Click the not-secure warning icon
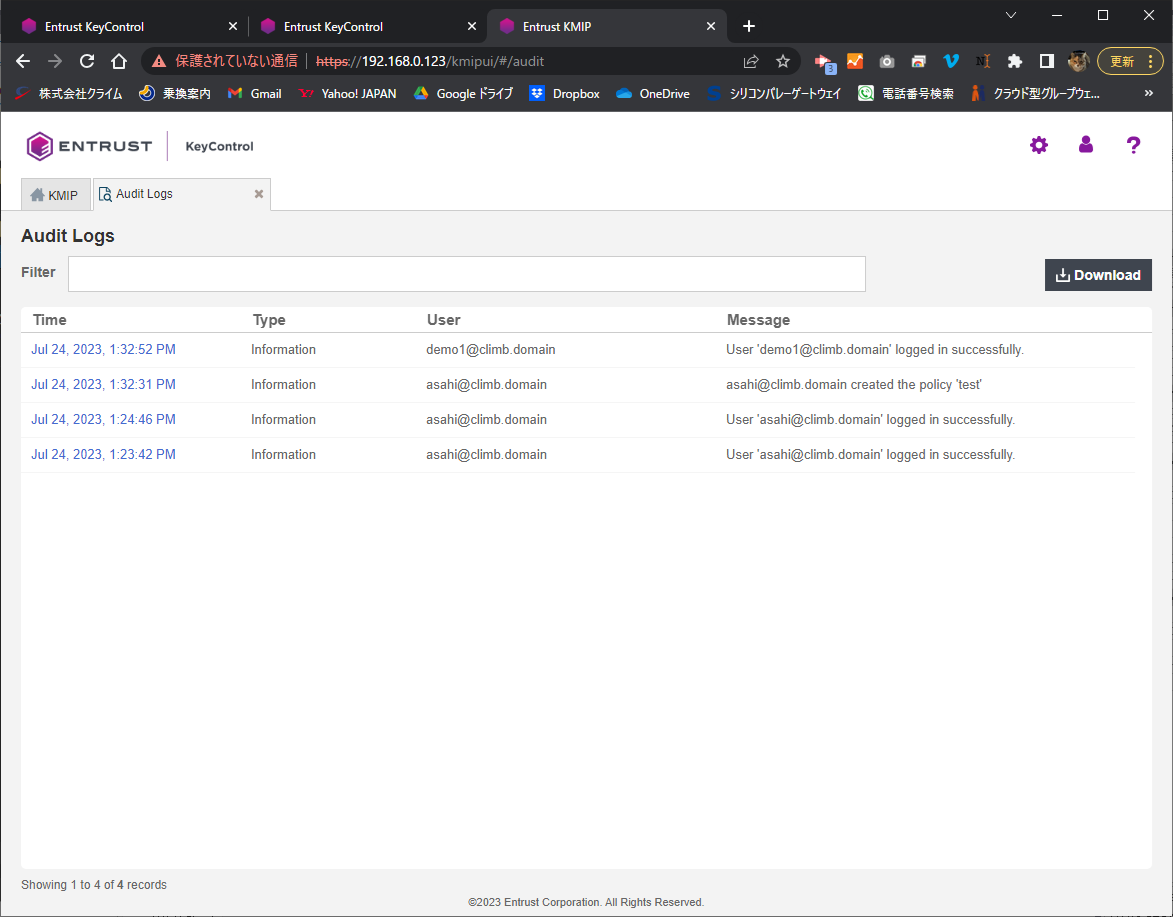 pyautogui.click(x=159, y=61)
